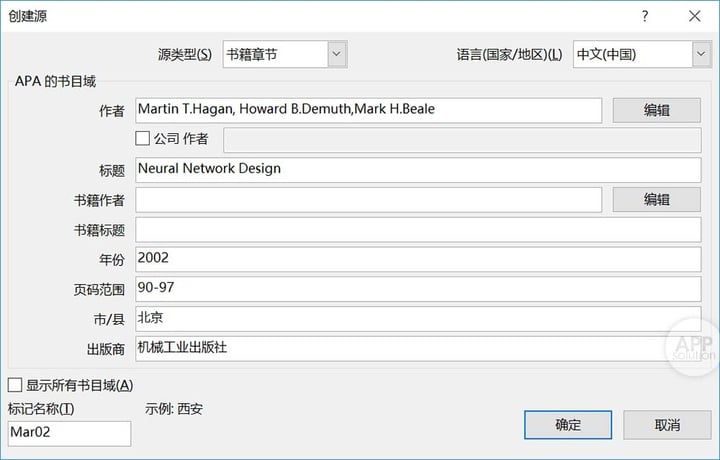The image size is (720, 460).
Task: Select the empty 书籍作者 input field
Action: tap(368, 200)
